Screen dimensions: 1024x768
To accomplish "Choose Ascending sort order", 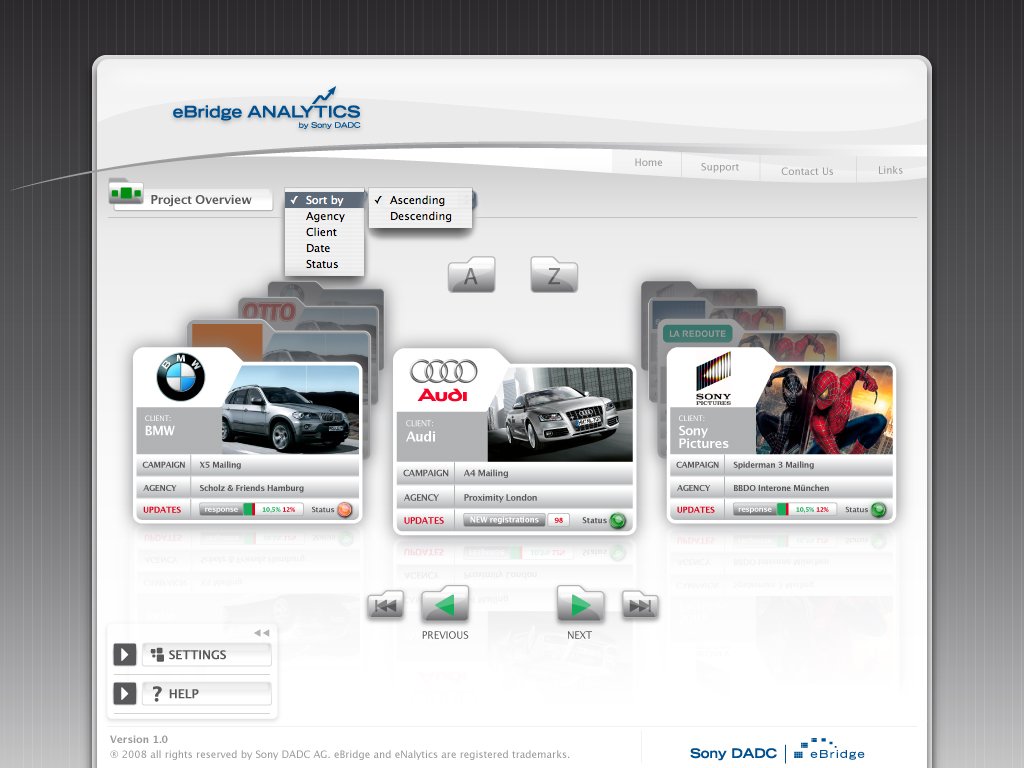I will point(420,200).
